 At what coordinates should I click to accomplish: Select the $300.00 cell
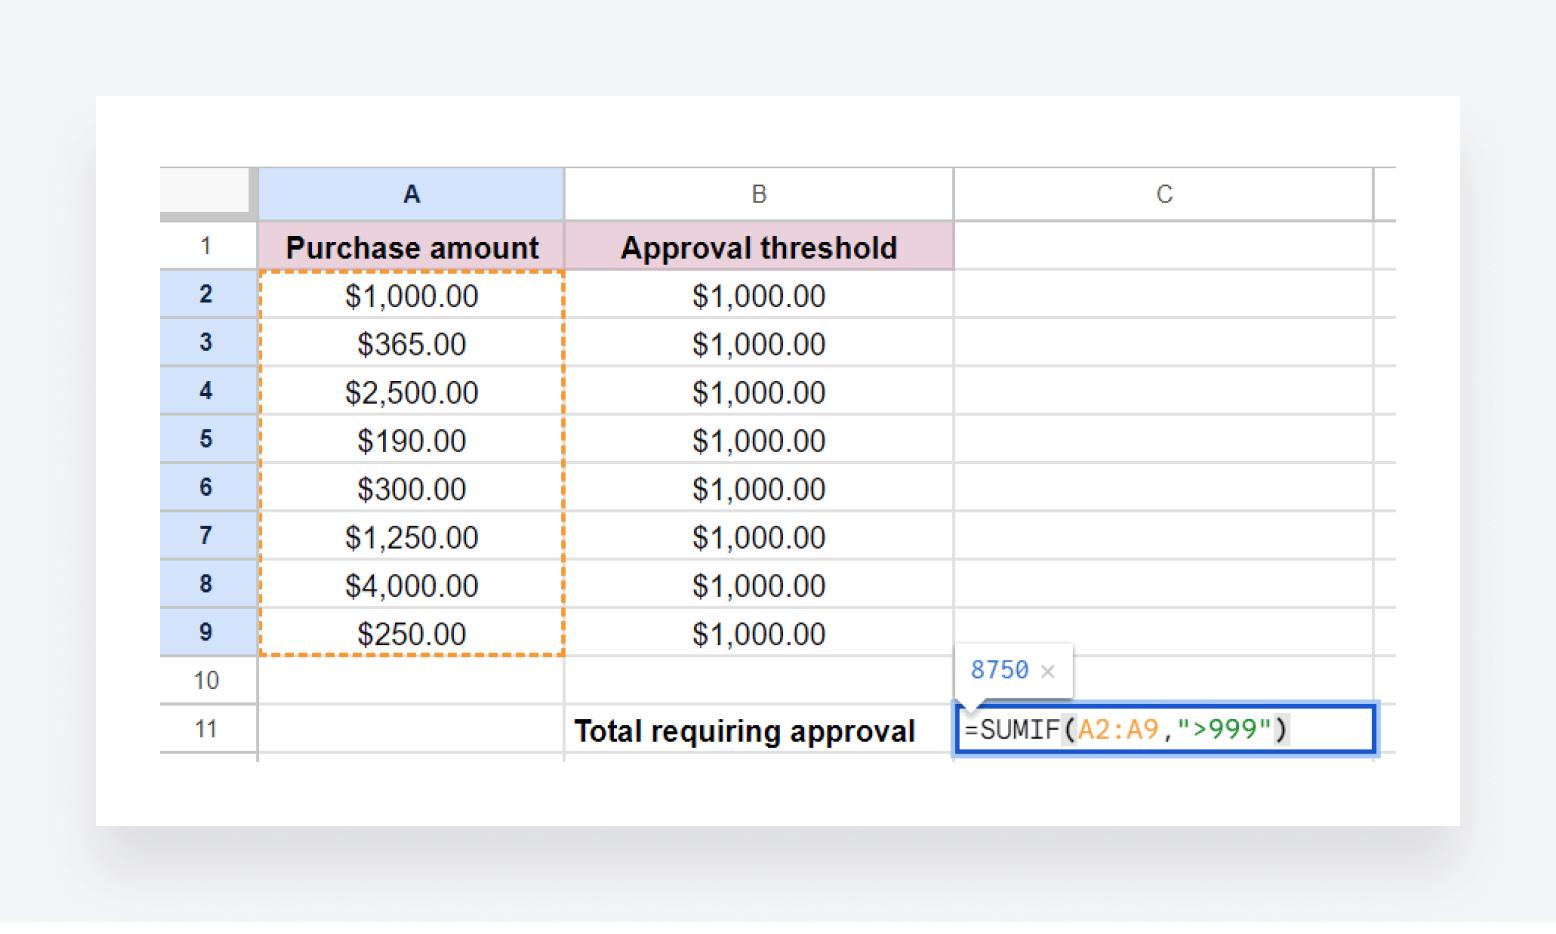(411, 488)
